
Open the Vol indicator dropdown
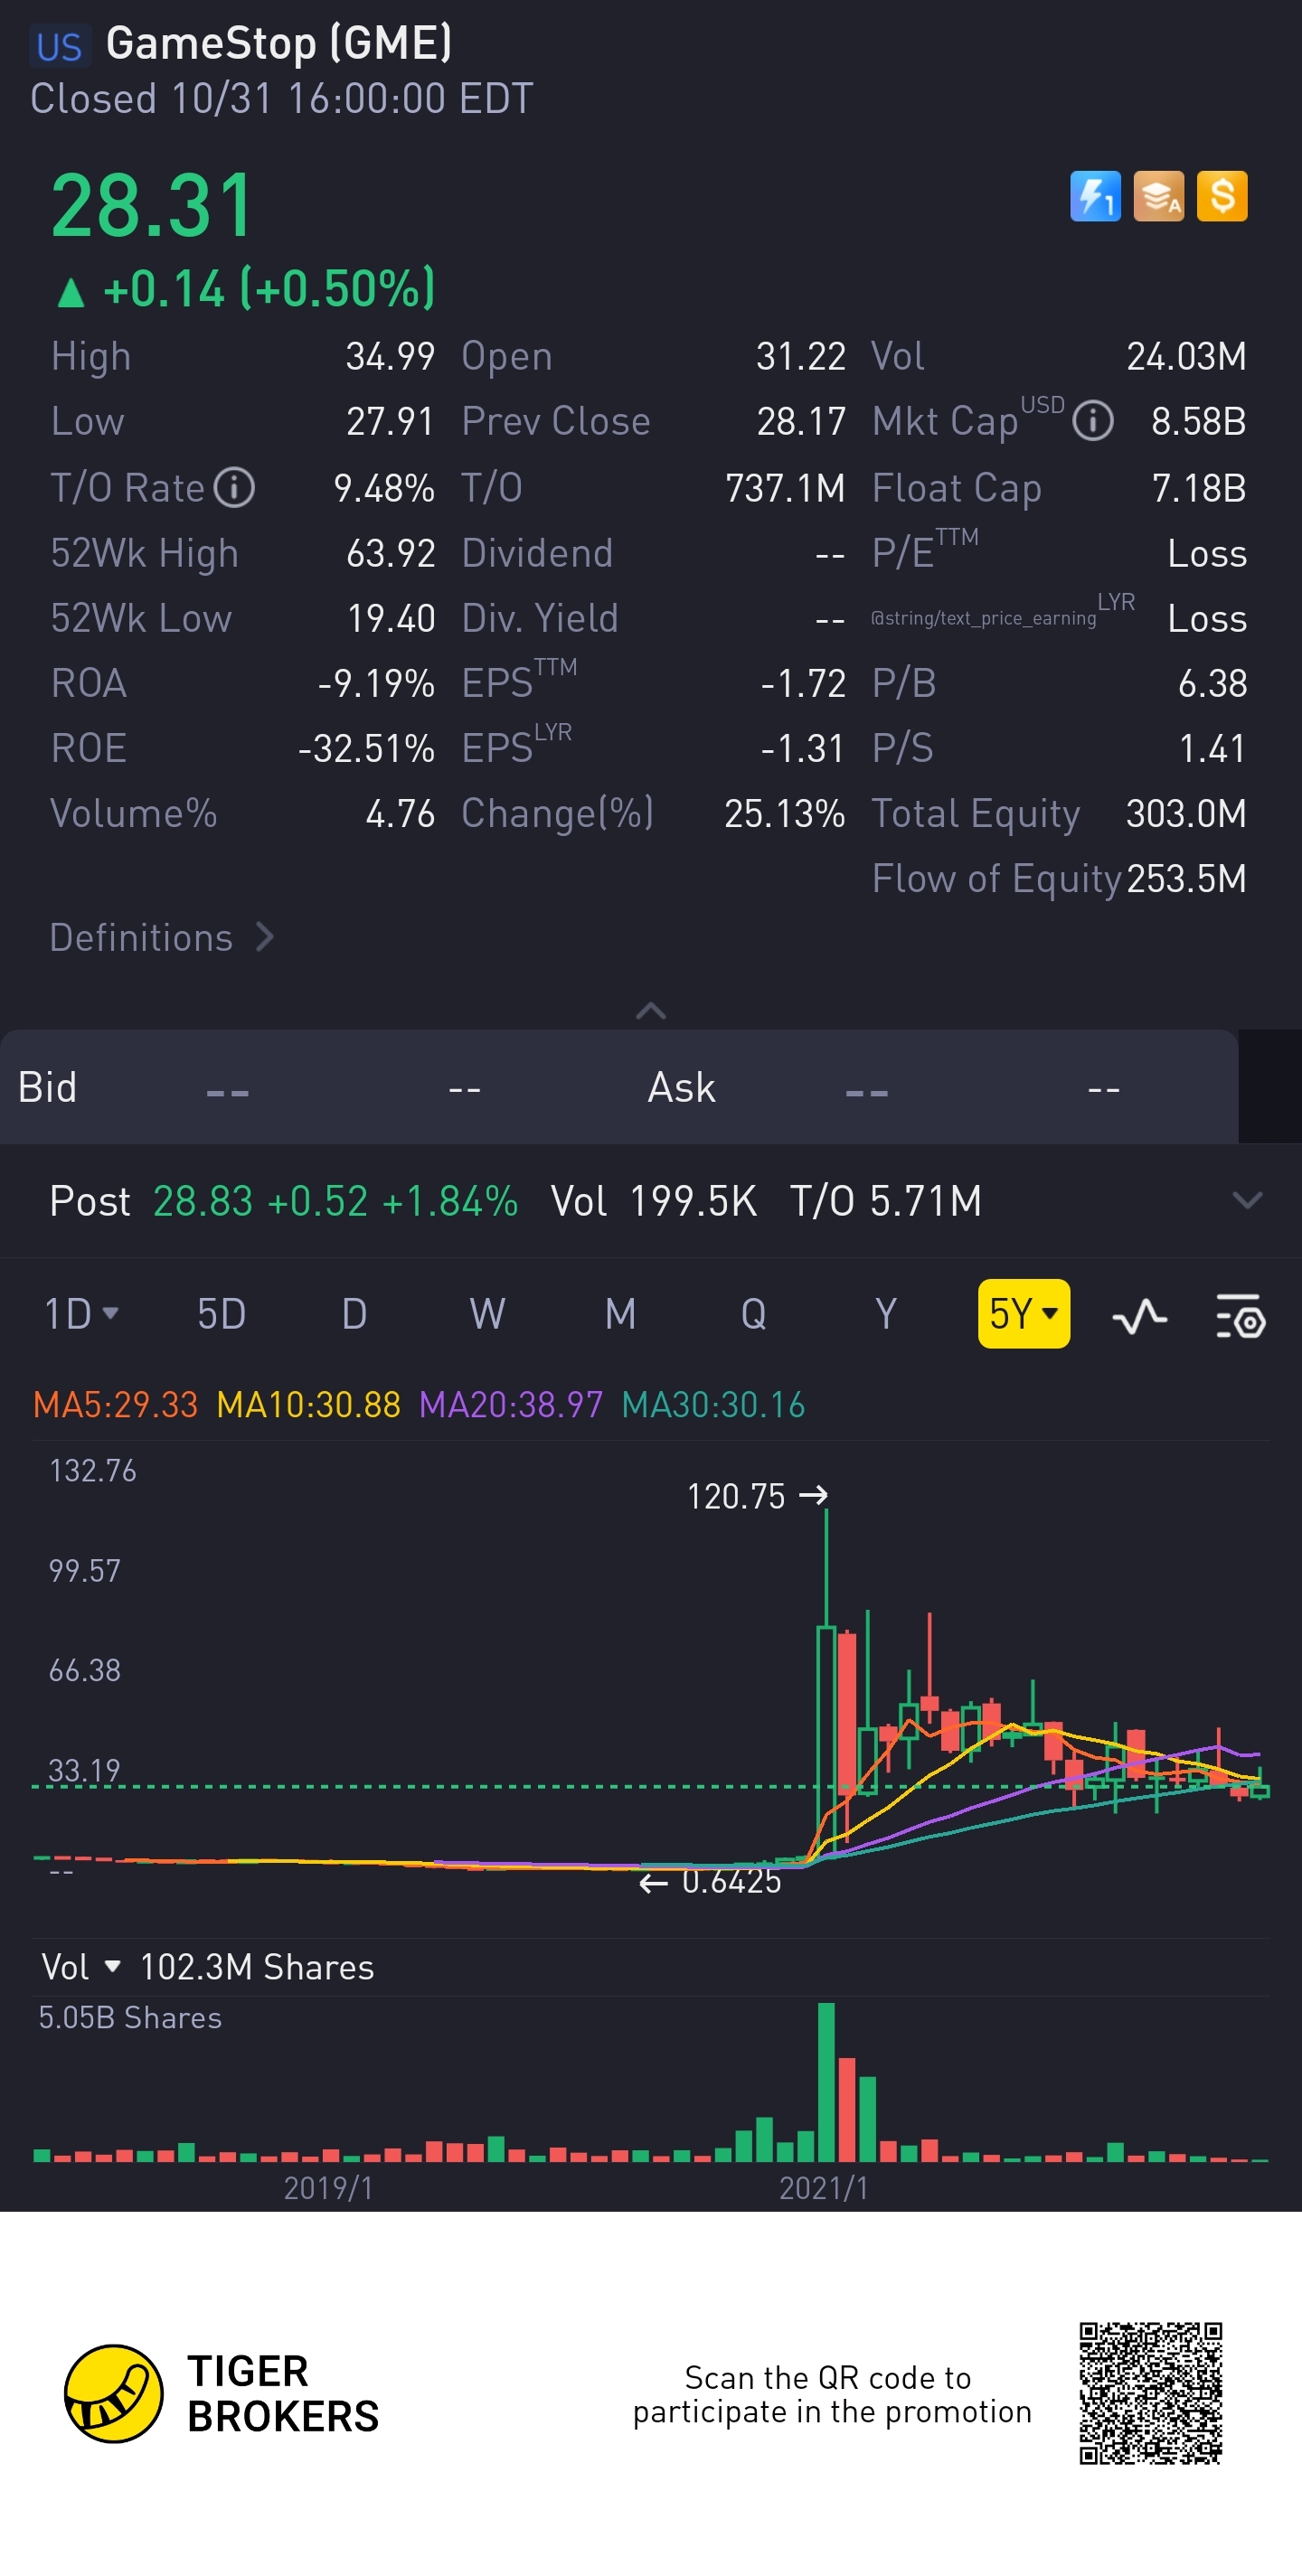pyautogui.click(x=81, y=1967)
